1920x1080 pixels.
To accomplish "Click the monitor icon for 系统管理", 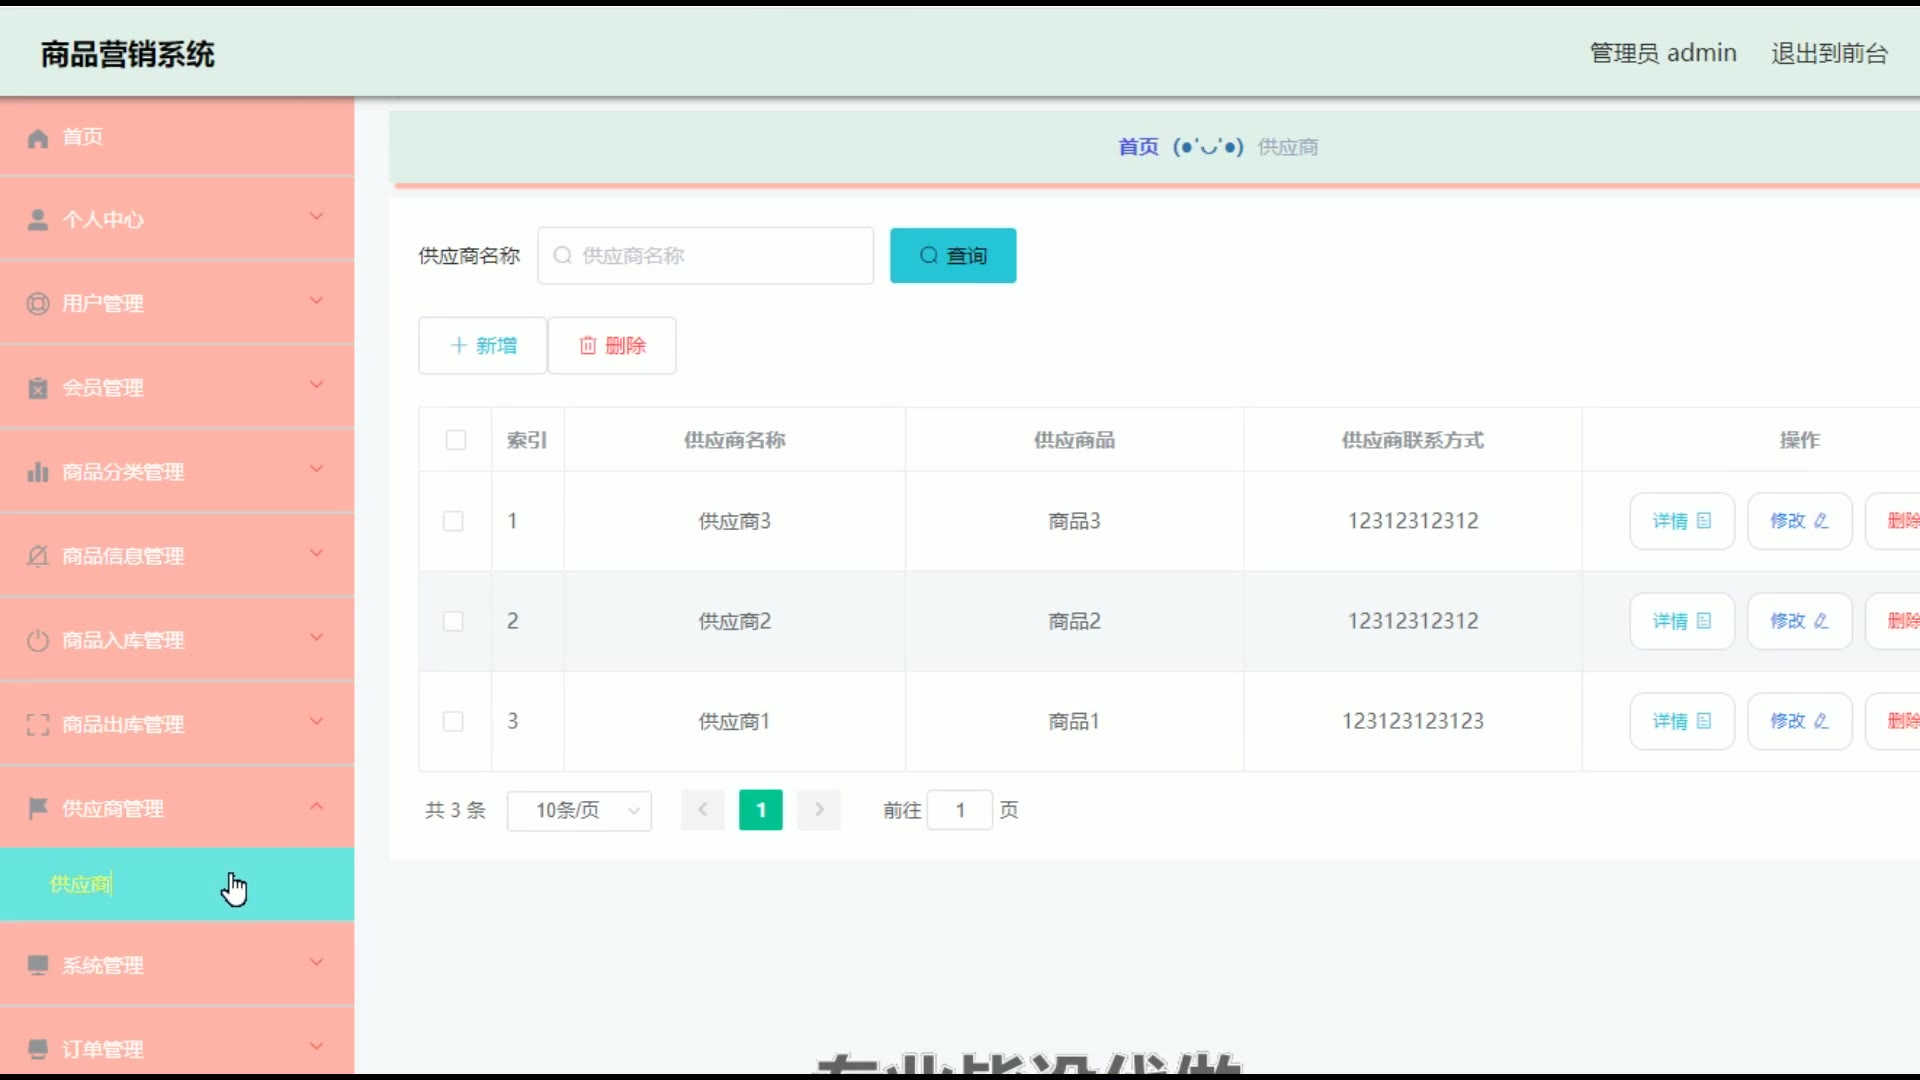I will tap(38, 965).
